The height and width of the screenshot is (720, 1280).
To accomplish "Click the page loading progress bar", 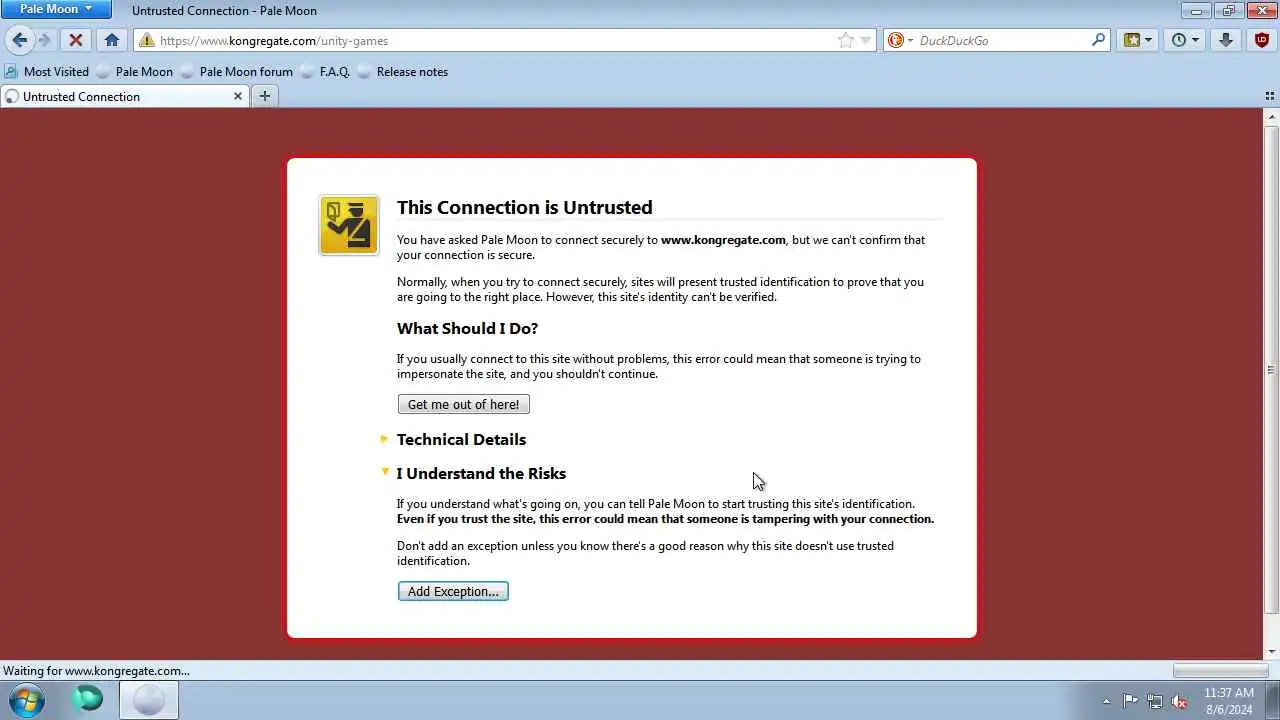I will (1220, 671).
